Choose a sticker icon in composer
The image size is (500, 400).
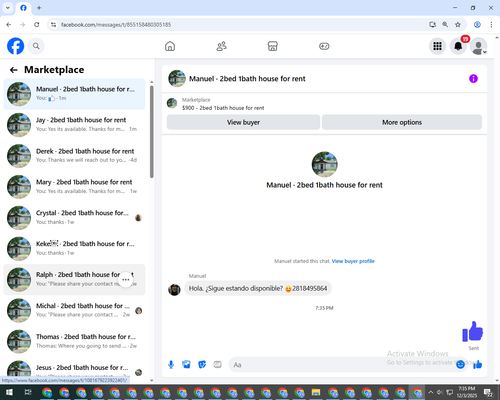click(202, 365)
